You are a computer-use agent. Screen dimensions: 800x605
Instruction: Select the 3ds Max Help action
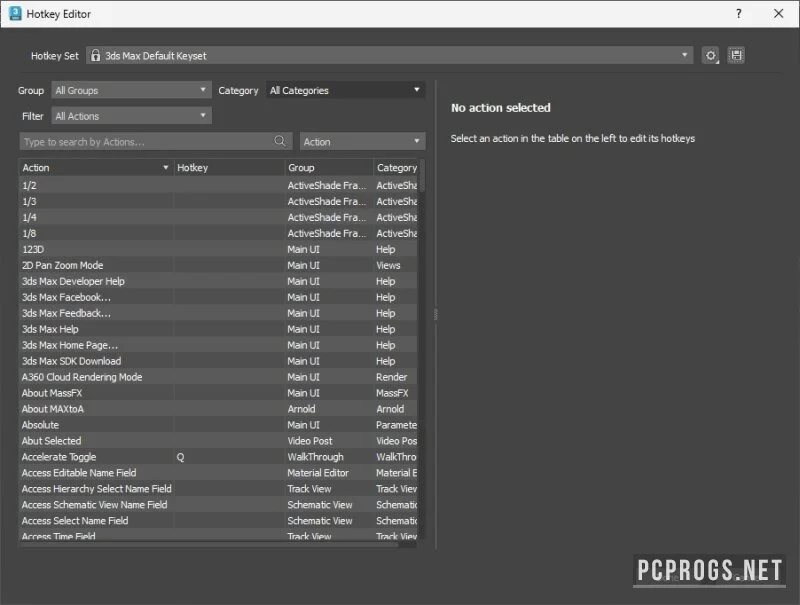point(218,329)
